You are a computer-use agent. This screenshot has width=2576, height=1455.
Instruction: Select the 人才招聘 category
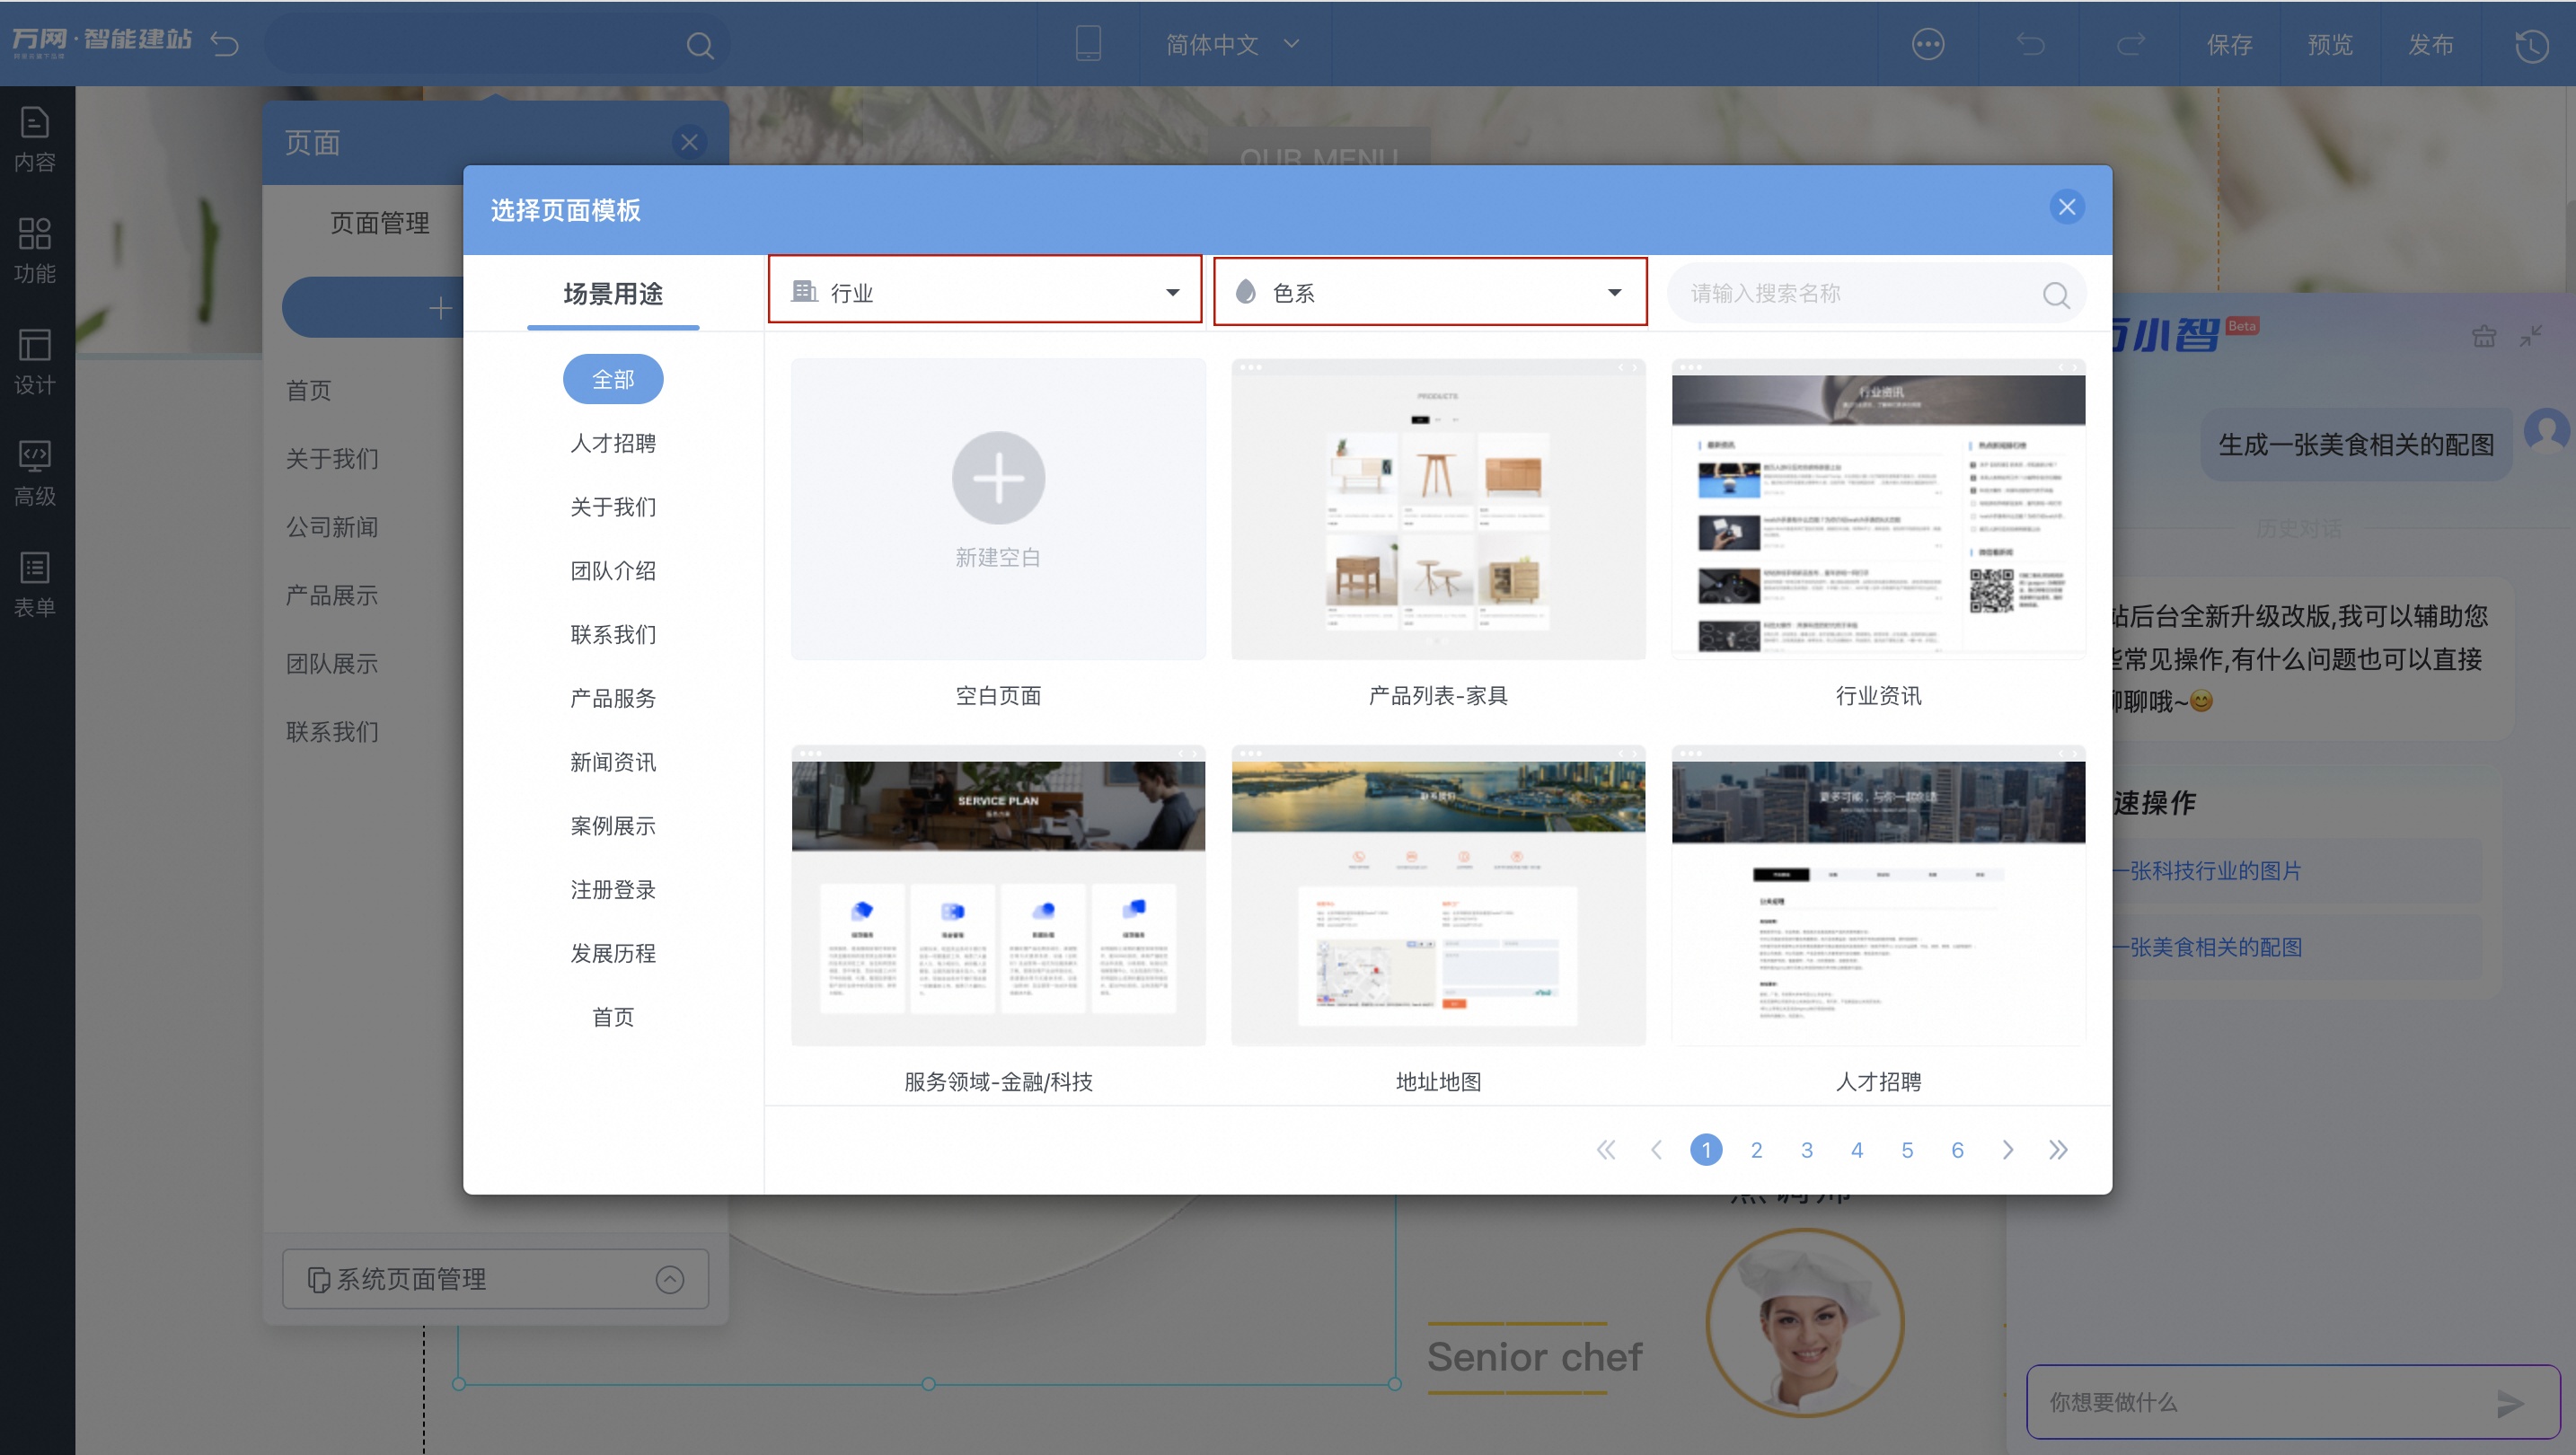pos(613,443)
